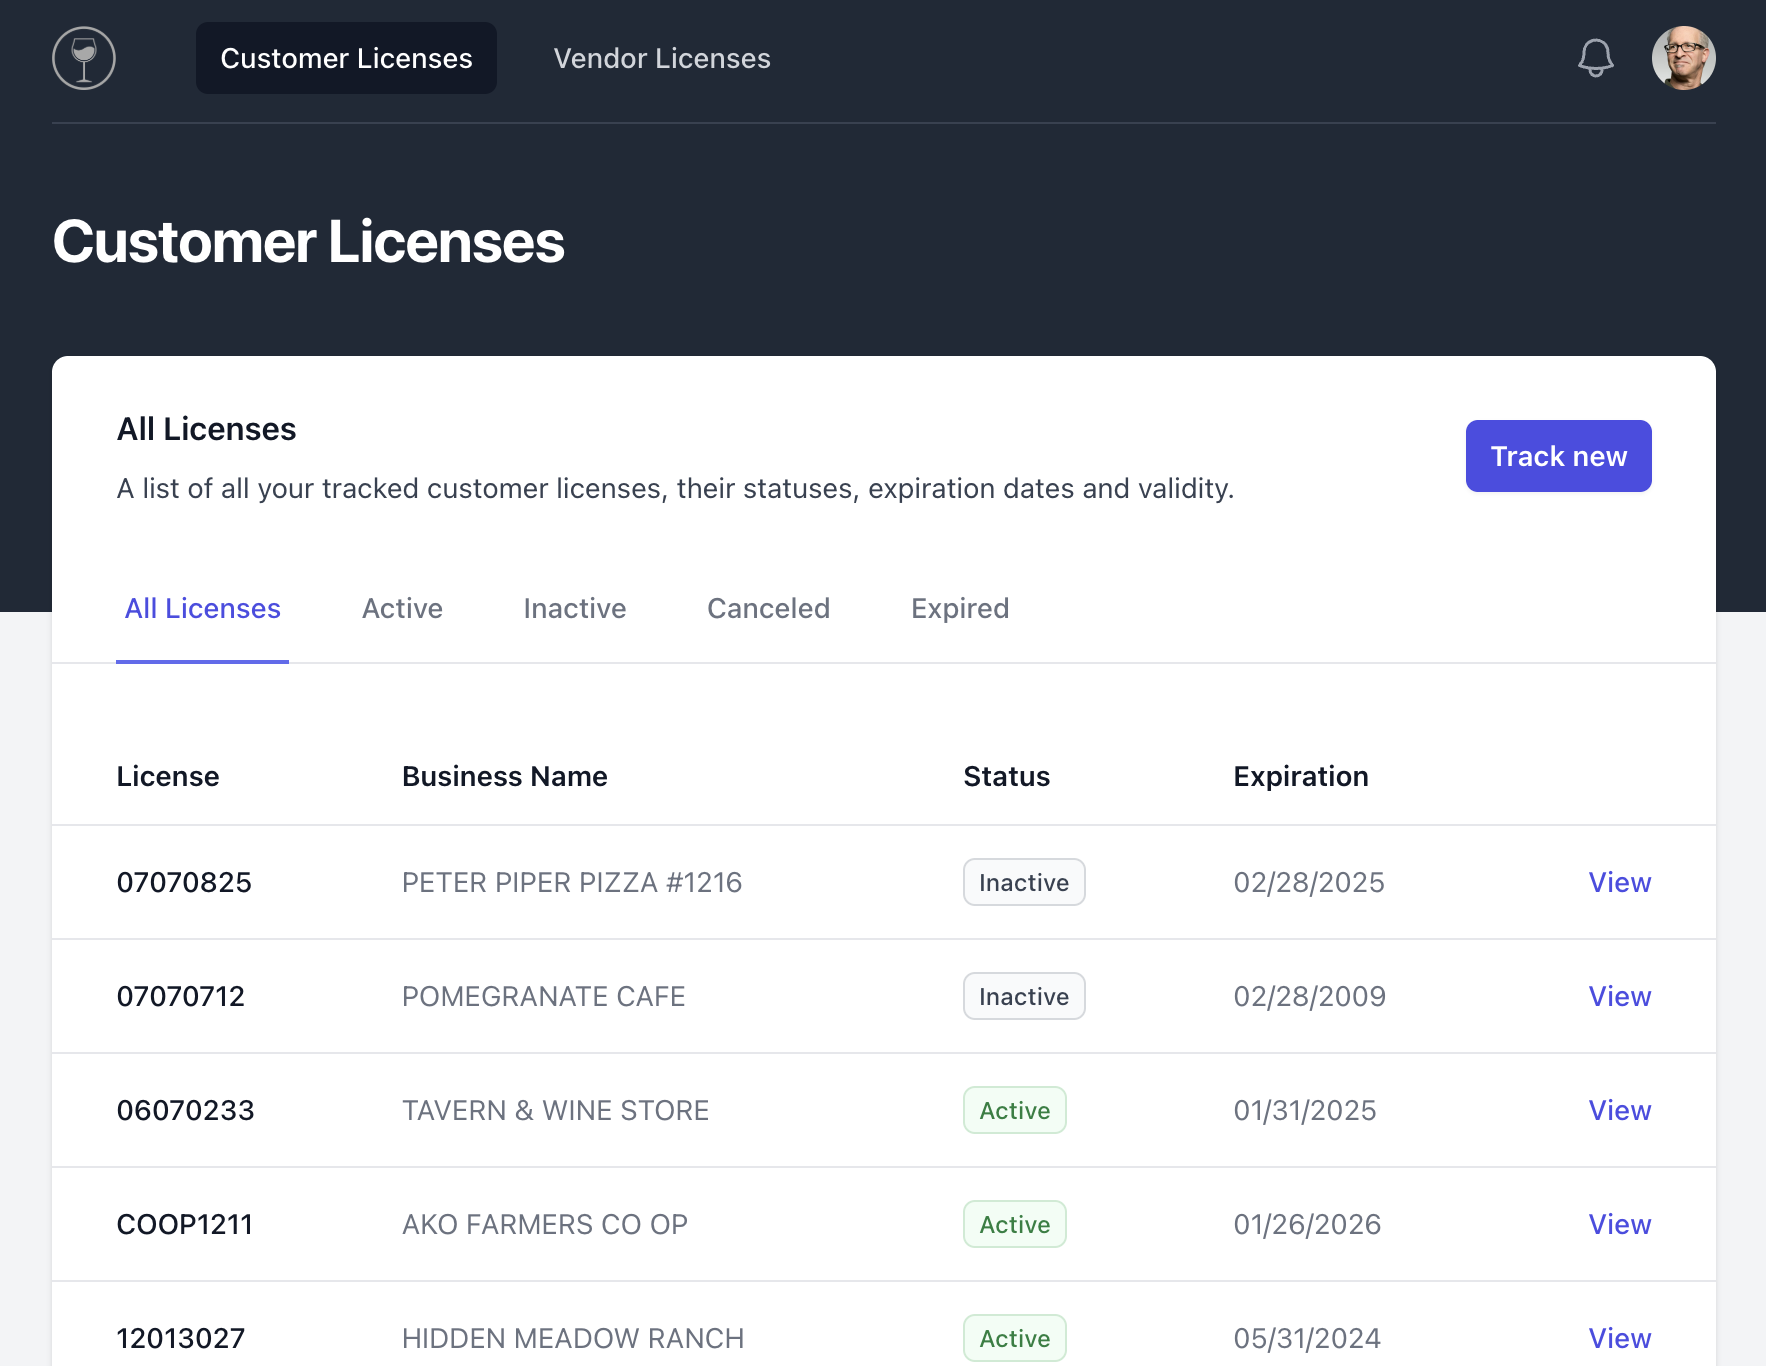Image resolution: width=1766 pixels, height=1366 pixels.
Task: Select the Customer Licenses nav tab
Action: click(346, 58)
